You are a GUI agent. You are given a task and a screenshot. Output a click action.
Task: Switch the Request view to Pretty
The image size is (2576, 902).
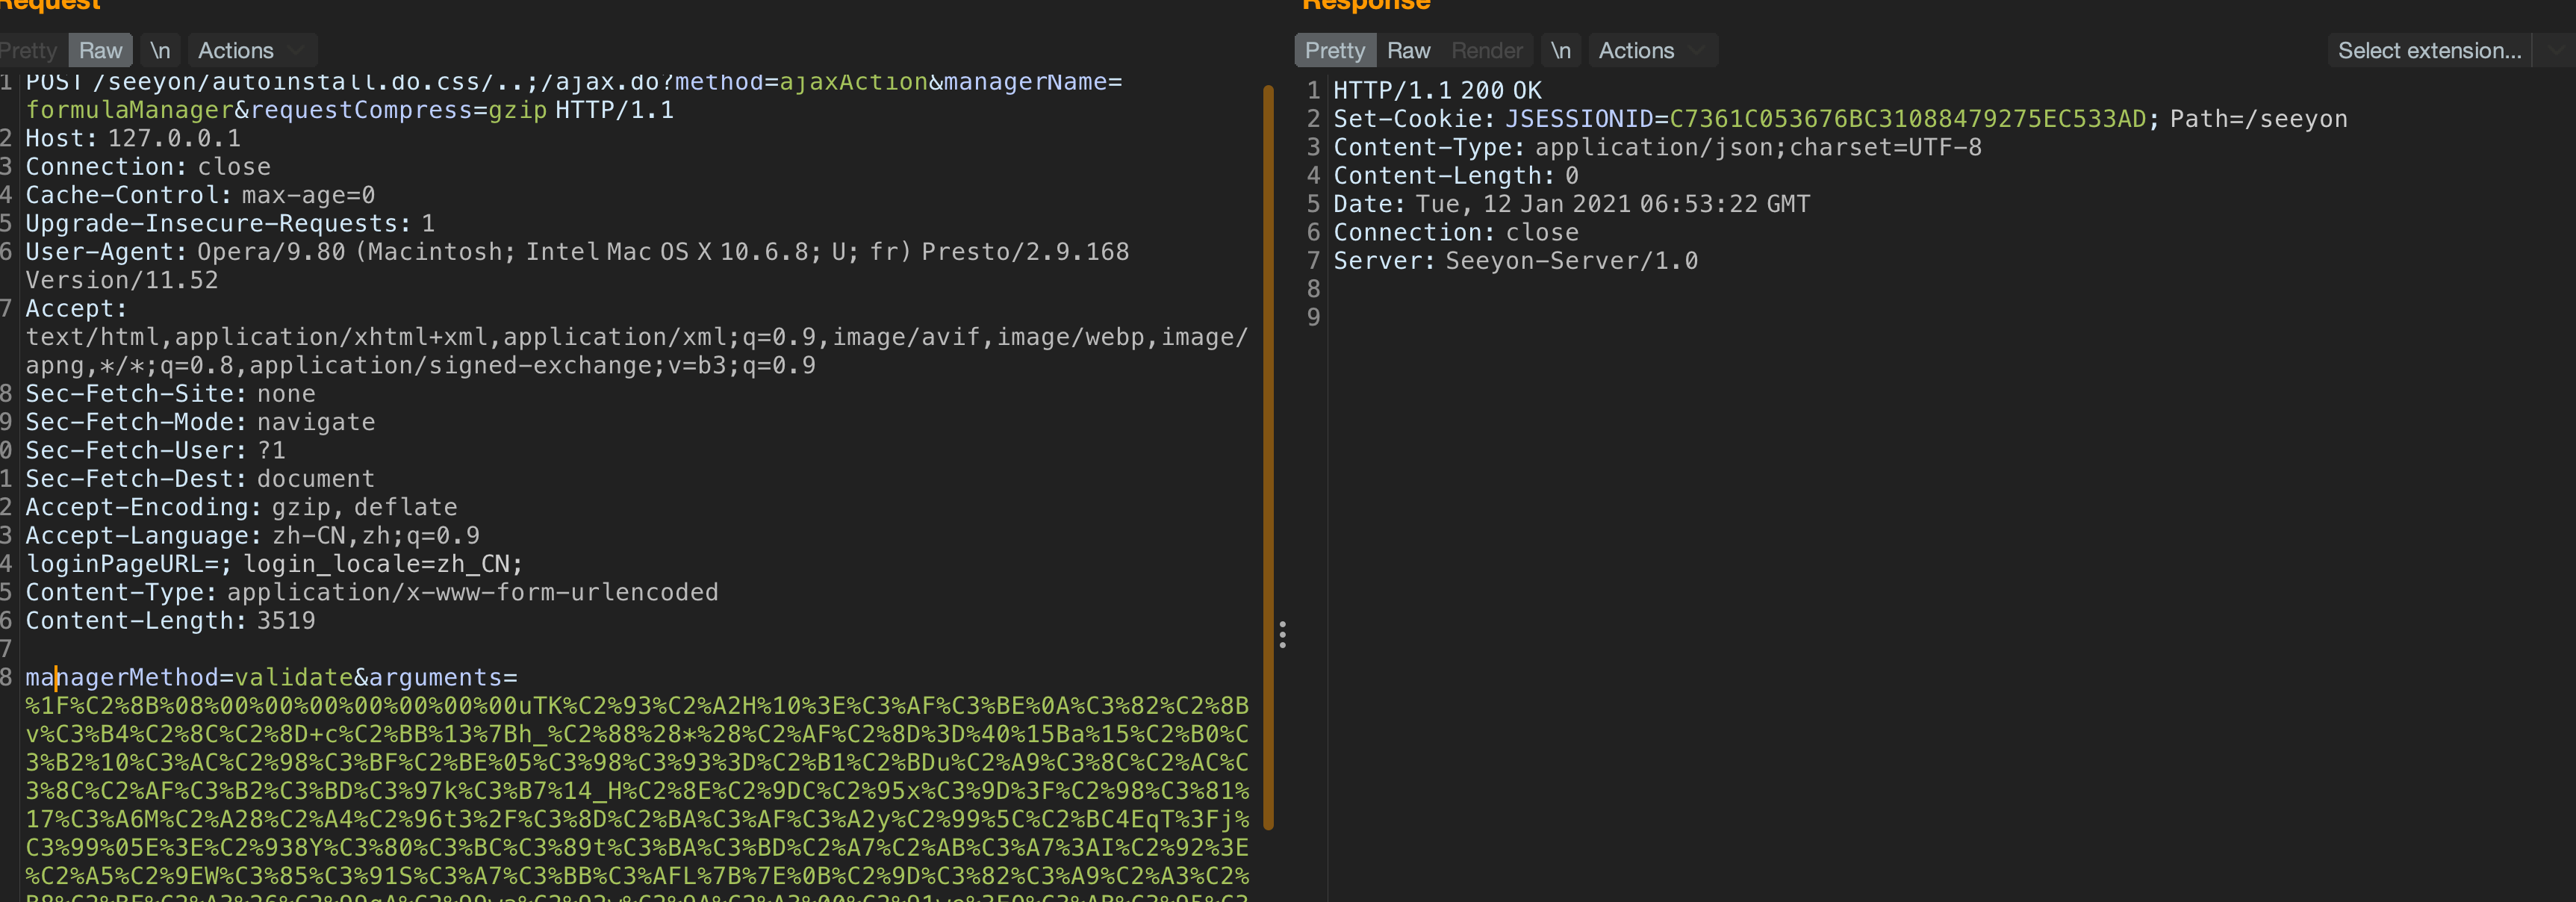pyautogui.click(x=30, y=50)
